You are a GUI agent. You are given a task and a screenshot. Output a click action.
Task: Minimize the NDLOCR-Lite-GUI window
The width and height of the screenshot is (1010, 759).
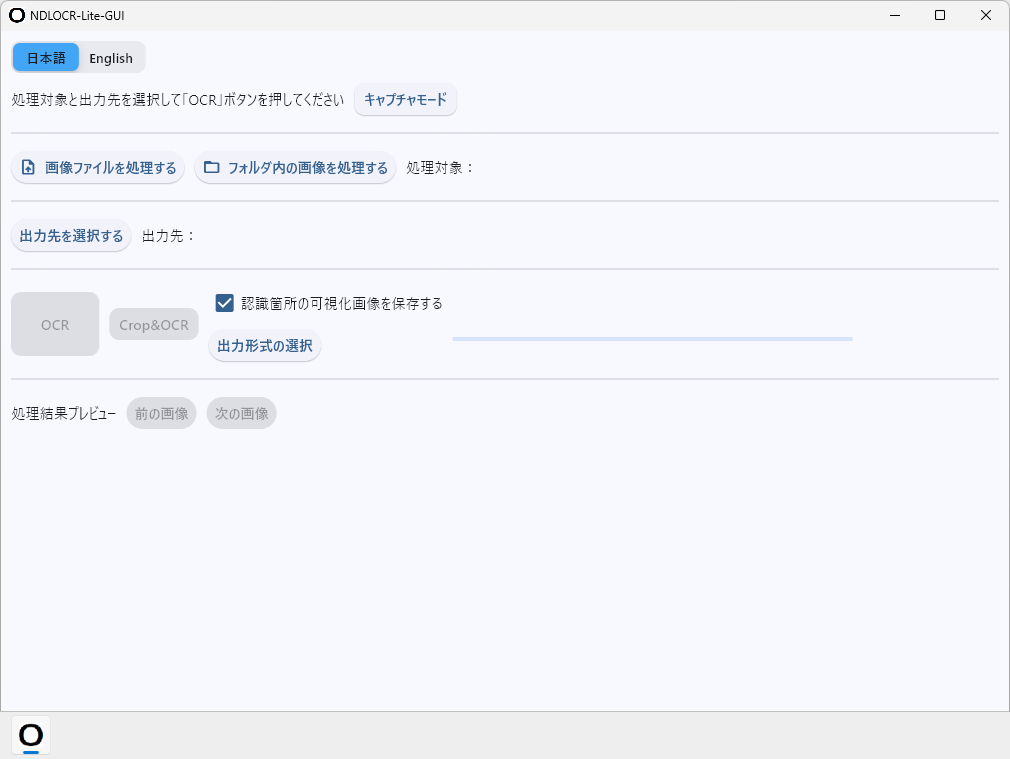click(x=893, y=16)
